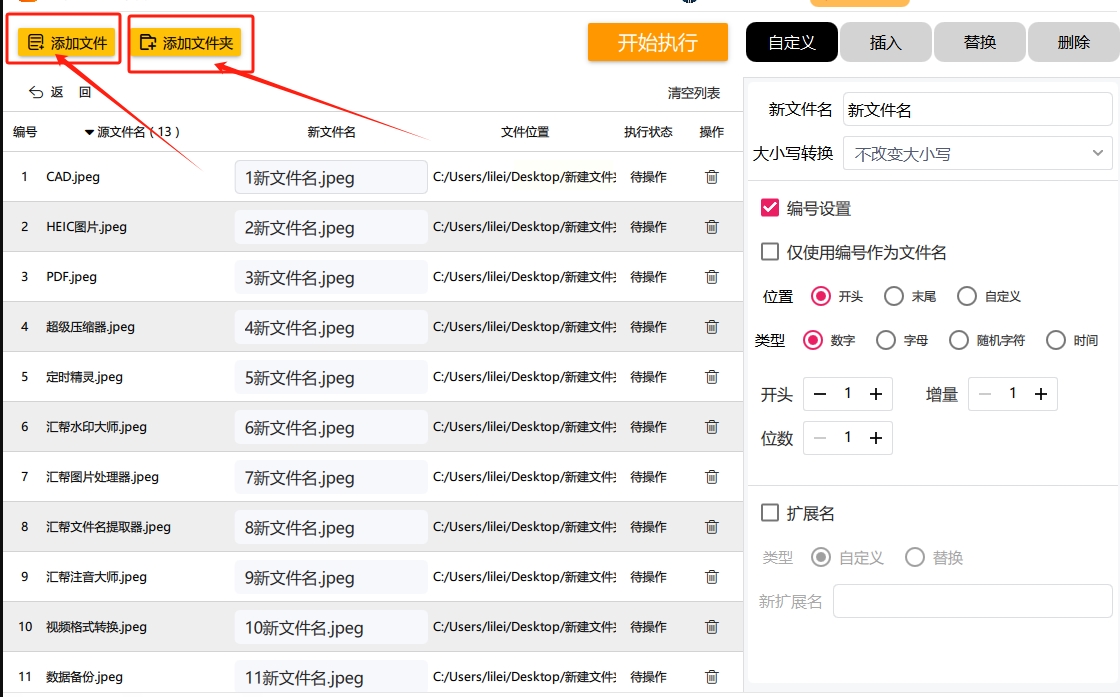Image resolution: width=1120 pixels, height=697 pixels.
Task: Click the return arrow icon 返回
Action: tap(36, 92)
